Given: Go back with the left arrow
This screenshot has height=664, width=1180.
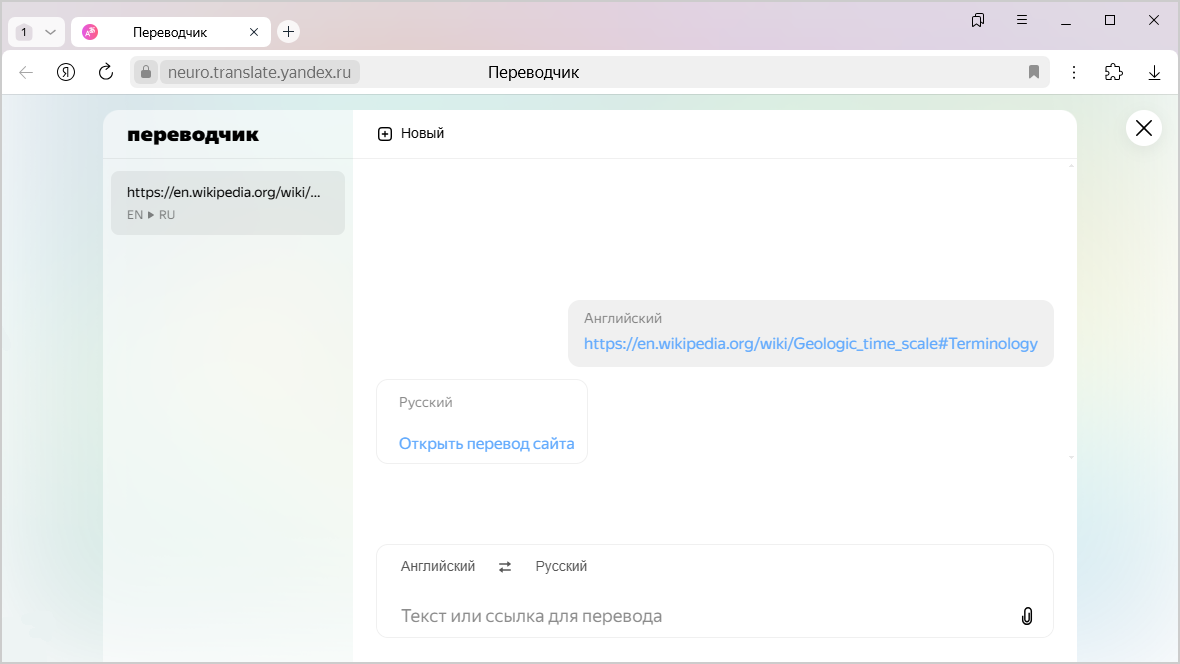Looking at the screenshot, I should point(26,72).
